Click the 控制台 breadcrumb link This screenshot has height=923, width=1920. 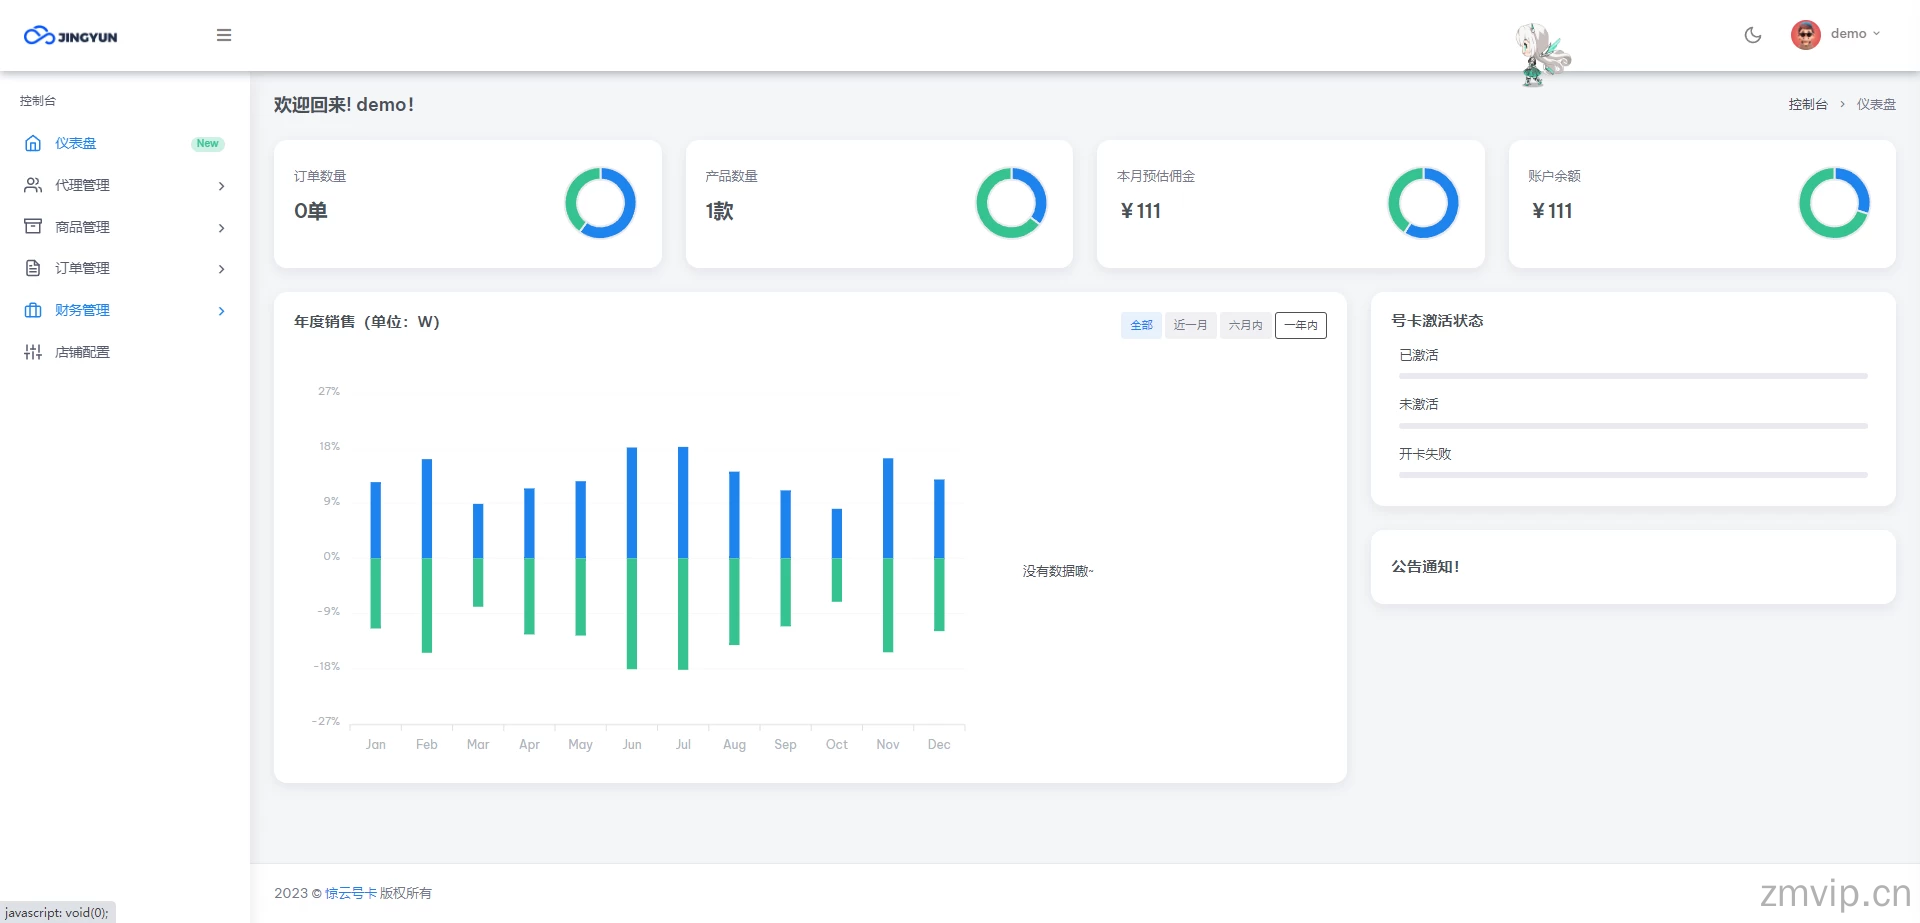tap(1807, 104)
